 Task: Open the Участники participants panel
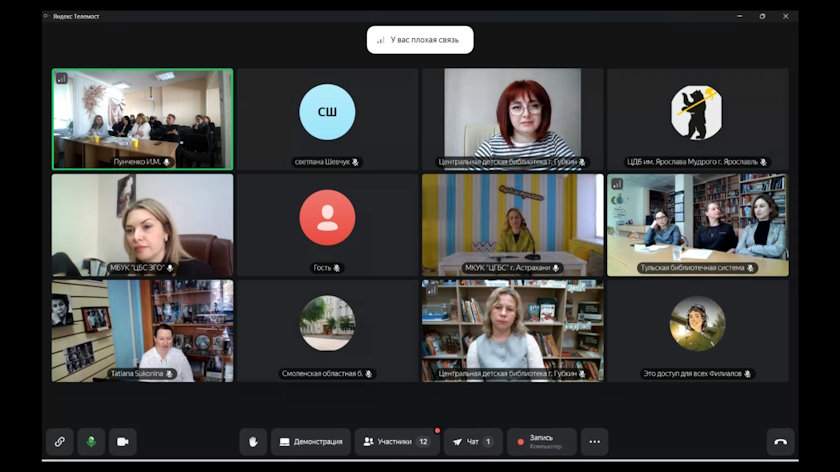[396, 441]
